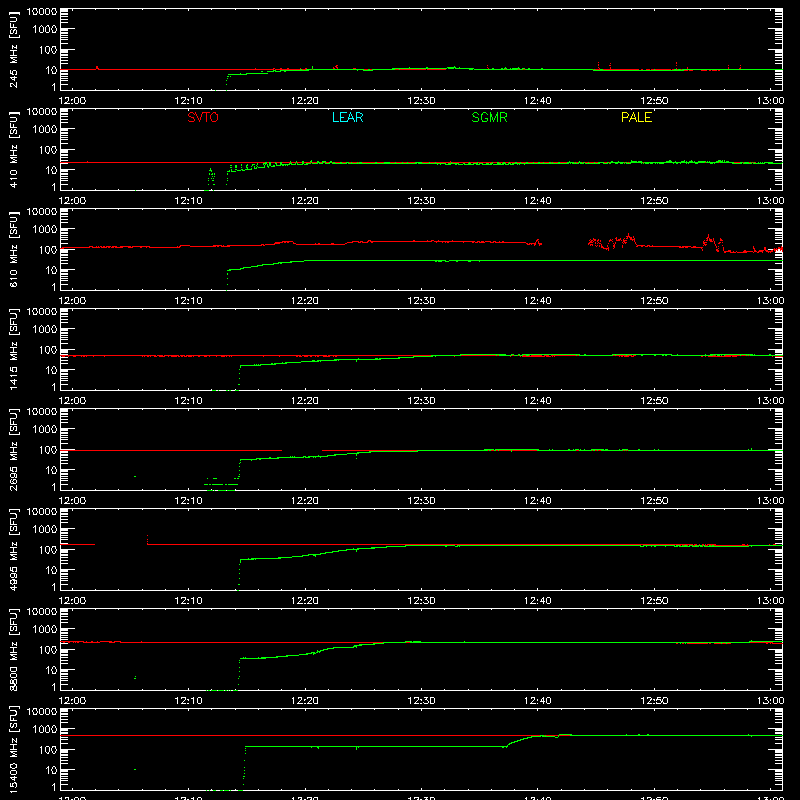Click the green 410 MHz spike near 12:12

(x=211, y=177)
